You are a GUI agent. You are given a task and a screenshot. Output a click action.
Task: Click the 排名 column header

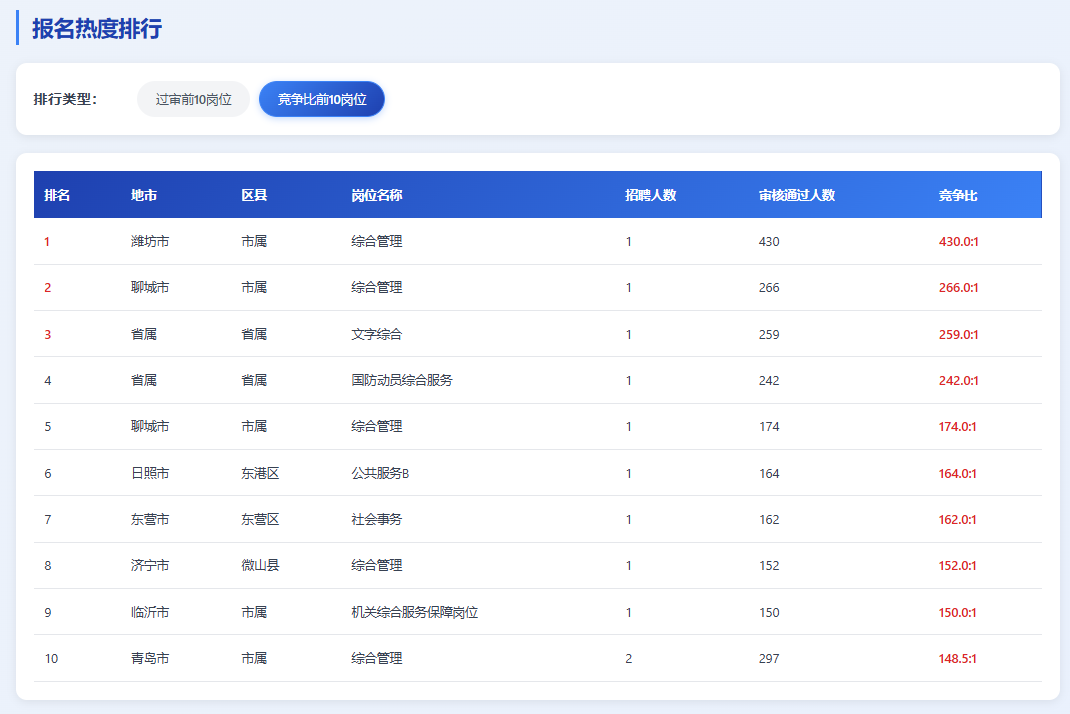tap(57, 195)
